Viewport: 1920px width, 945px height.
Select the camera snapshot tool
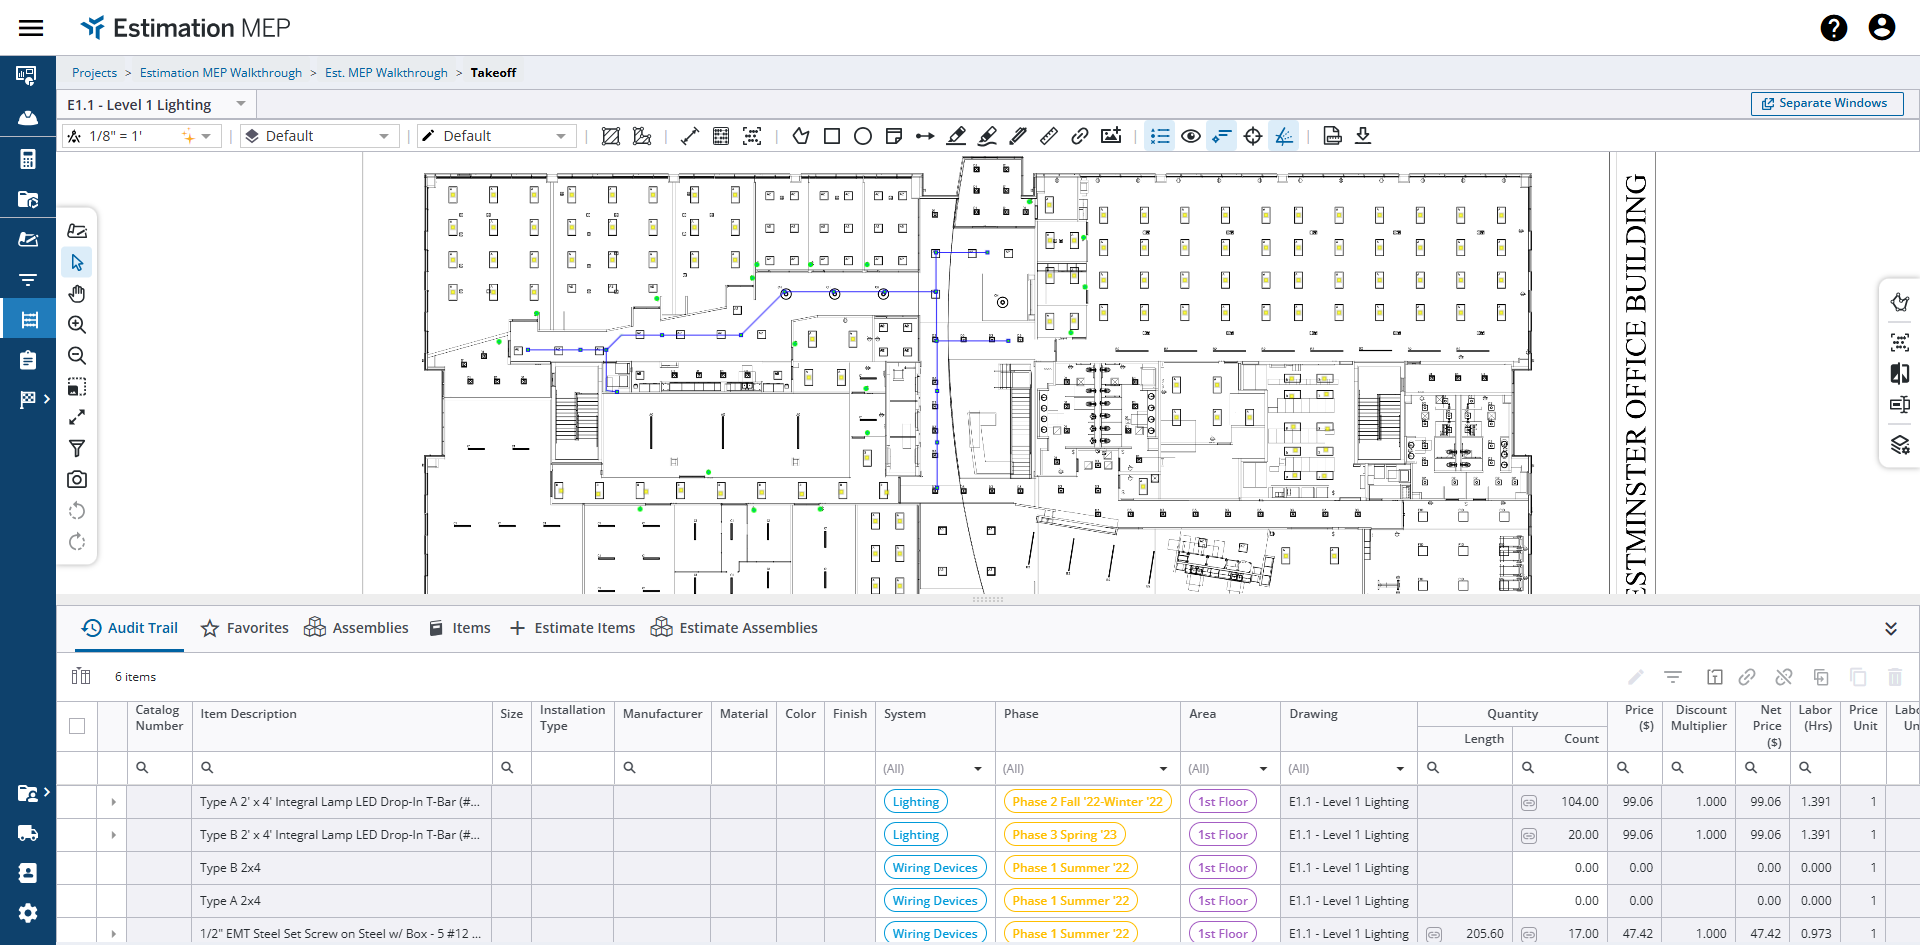[77, 479]
